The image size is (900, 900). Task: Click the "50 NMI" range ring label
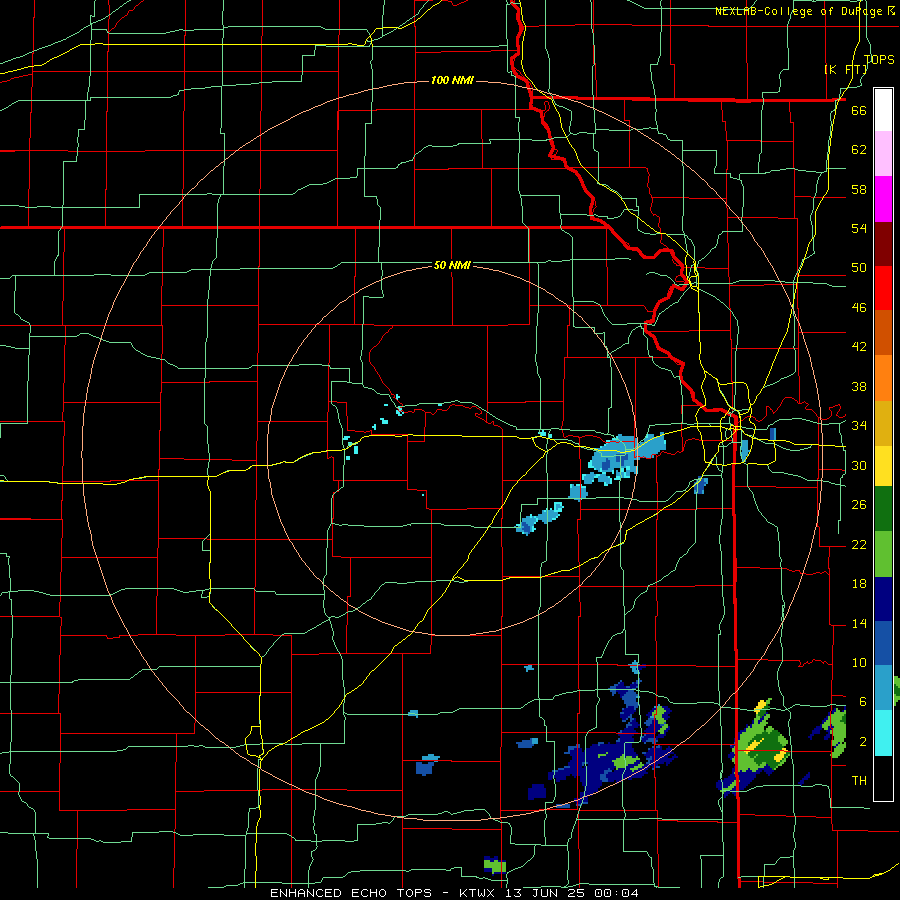pyautogui.click(x=452, y=265)
